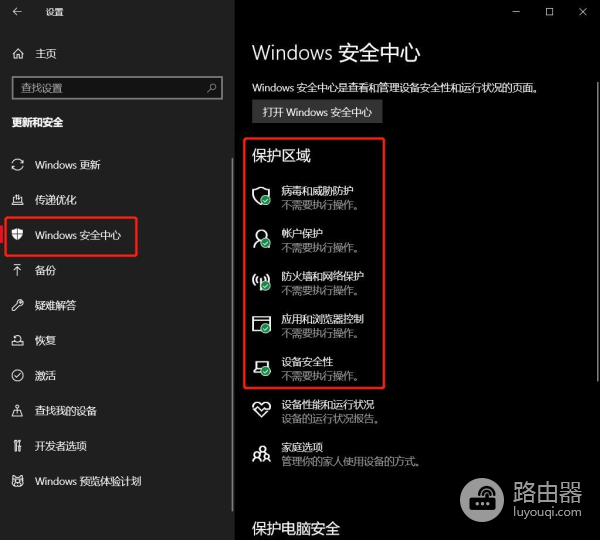This screenshot has width=600, height=540.
Task: Click the back arrow in Settings
Action: coord(17,12)
